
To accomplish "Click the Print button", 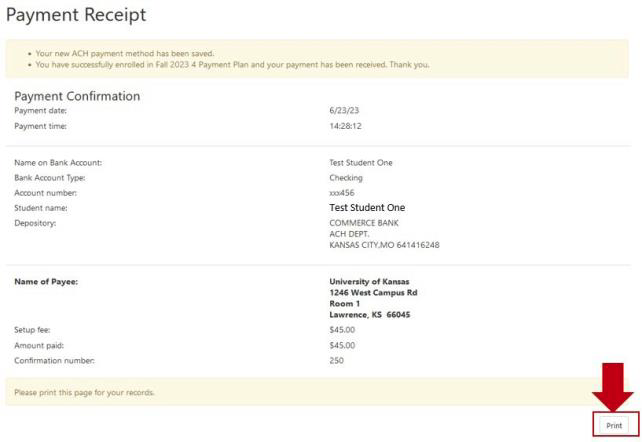I will tap(613, 425).
